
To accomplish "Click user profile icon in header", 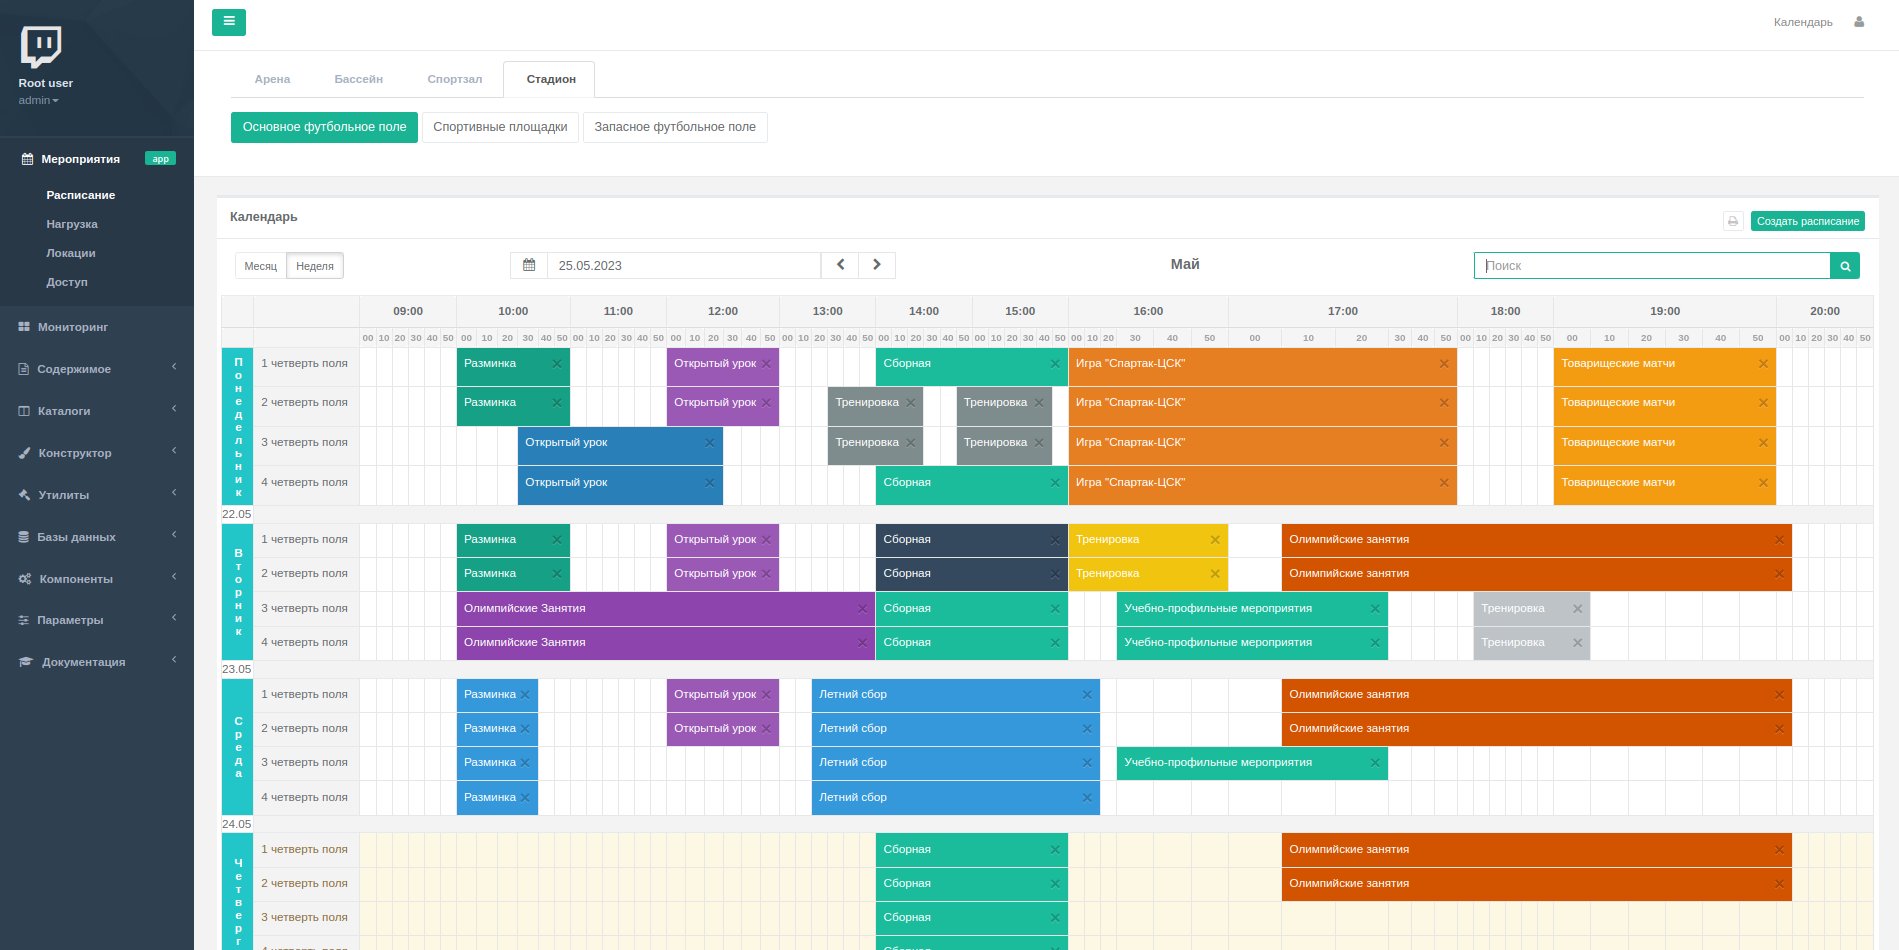I will coord(1859,22).
